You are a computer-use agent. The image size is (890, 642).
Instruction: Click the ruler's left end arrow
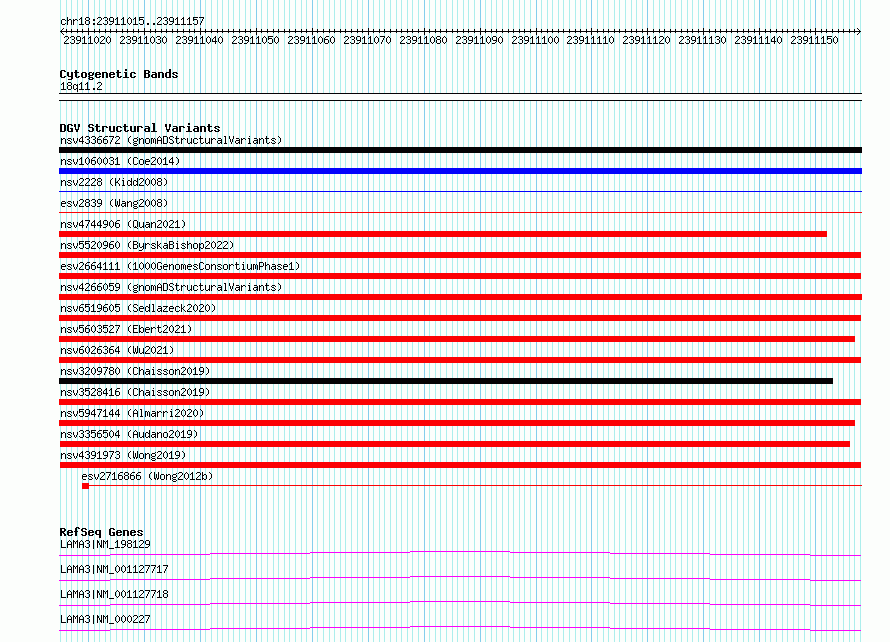click(x=62, y=31)
